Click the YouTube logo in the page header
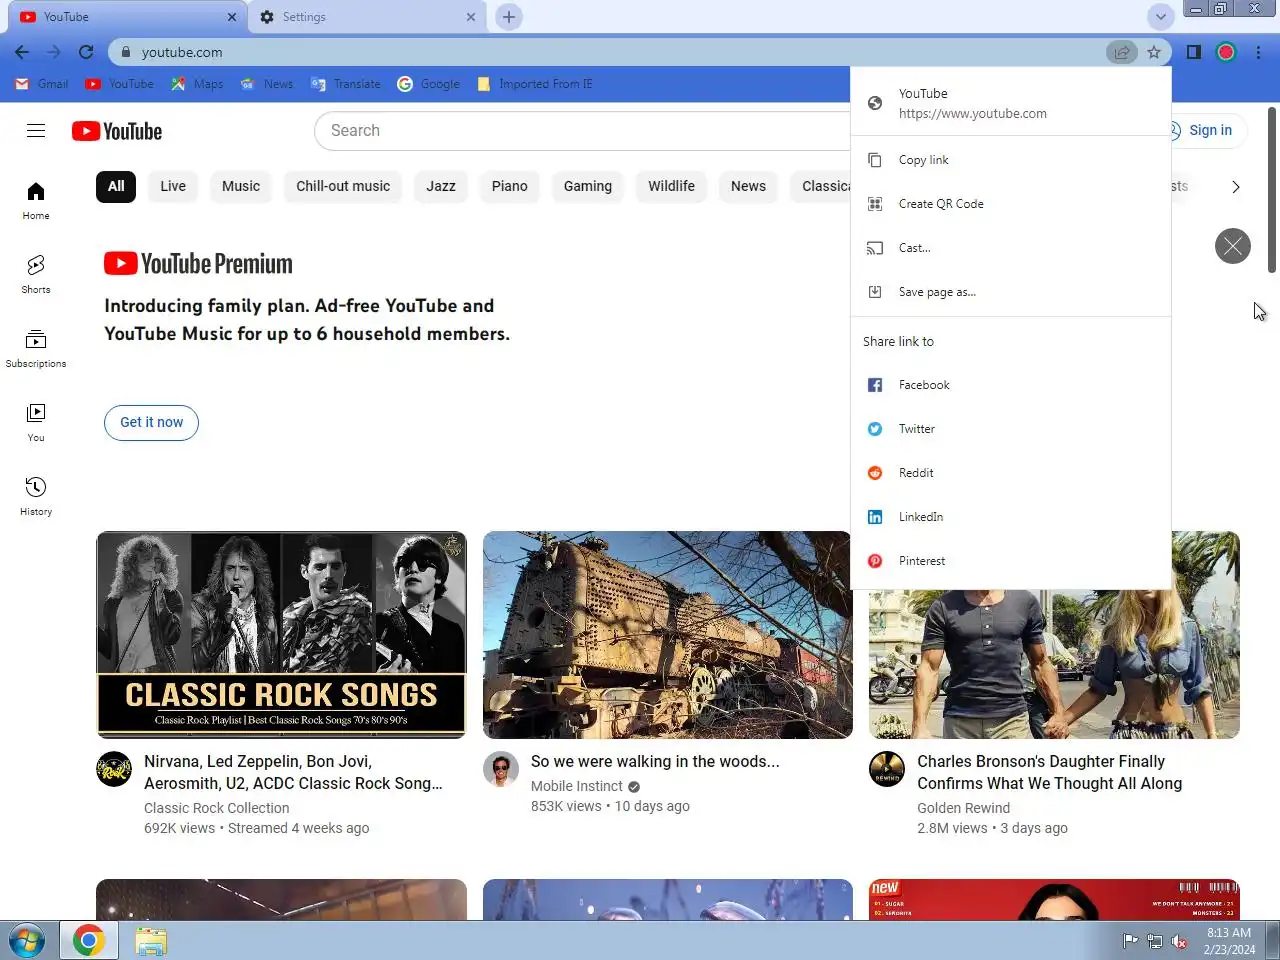Screen dimensions: 1280x960 click(117, 131)
